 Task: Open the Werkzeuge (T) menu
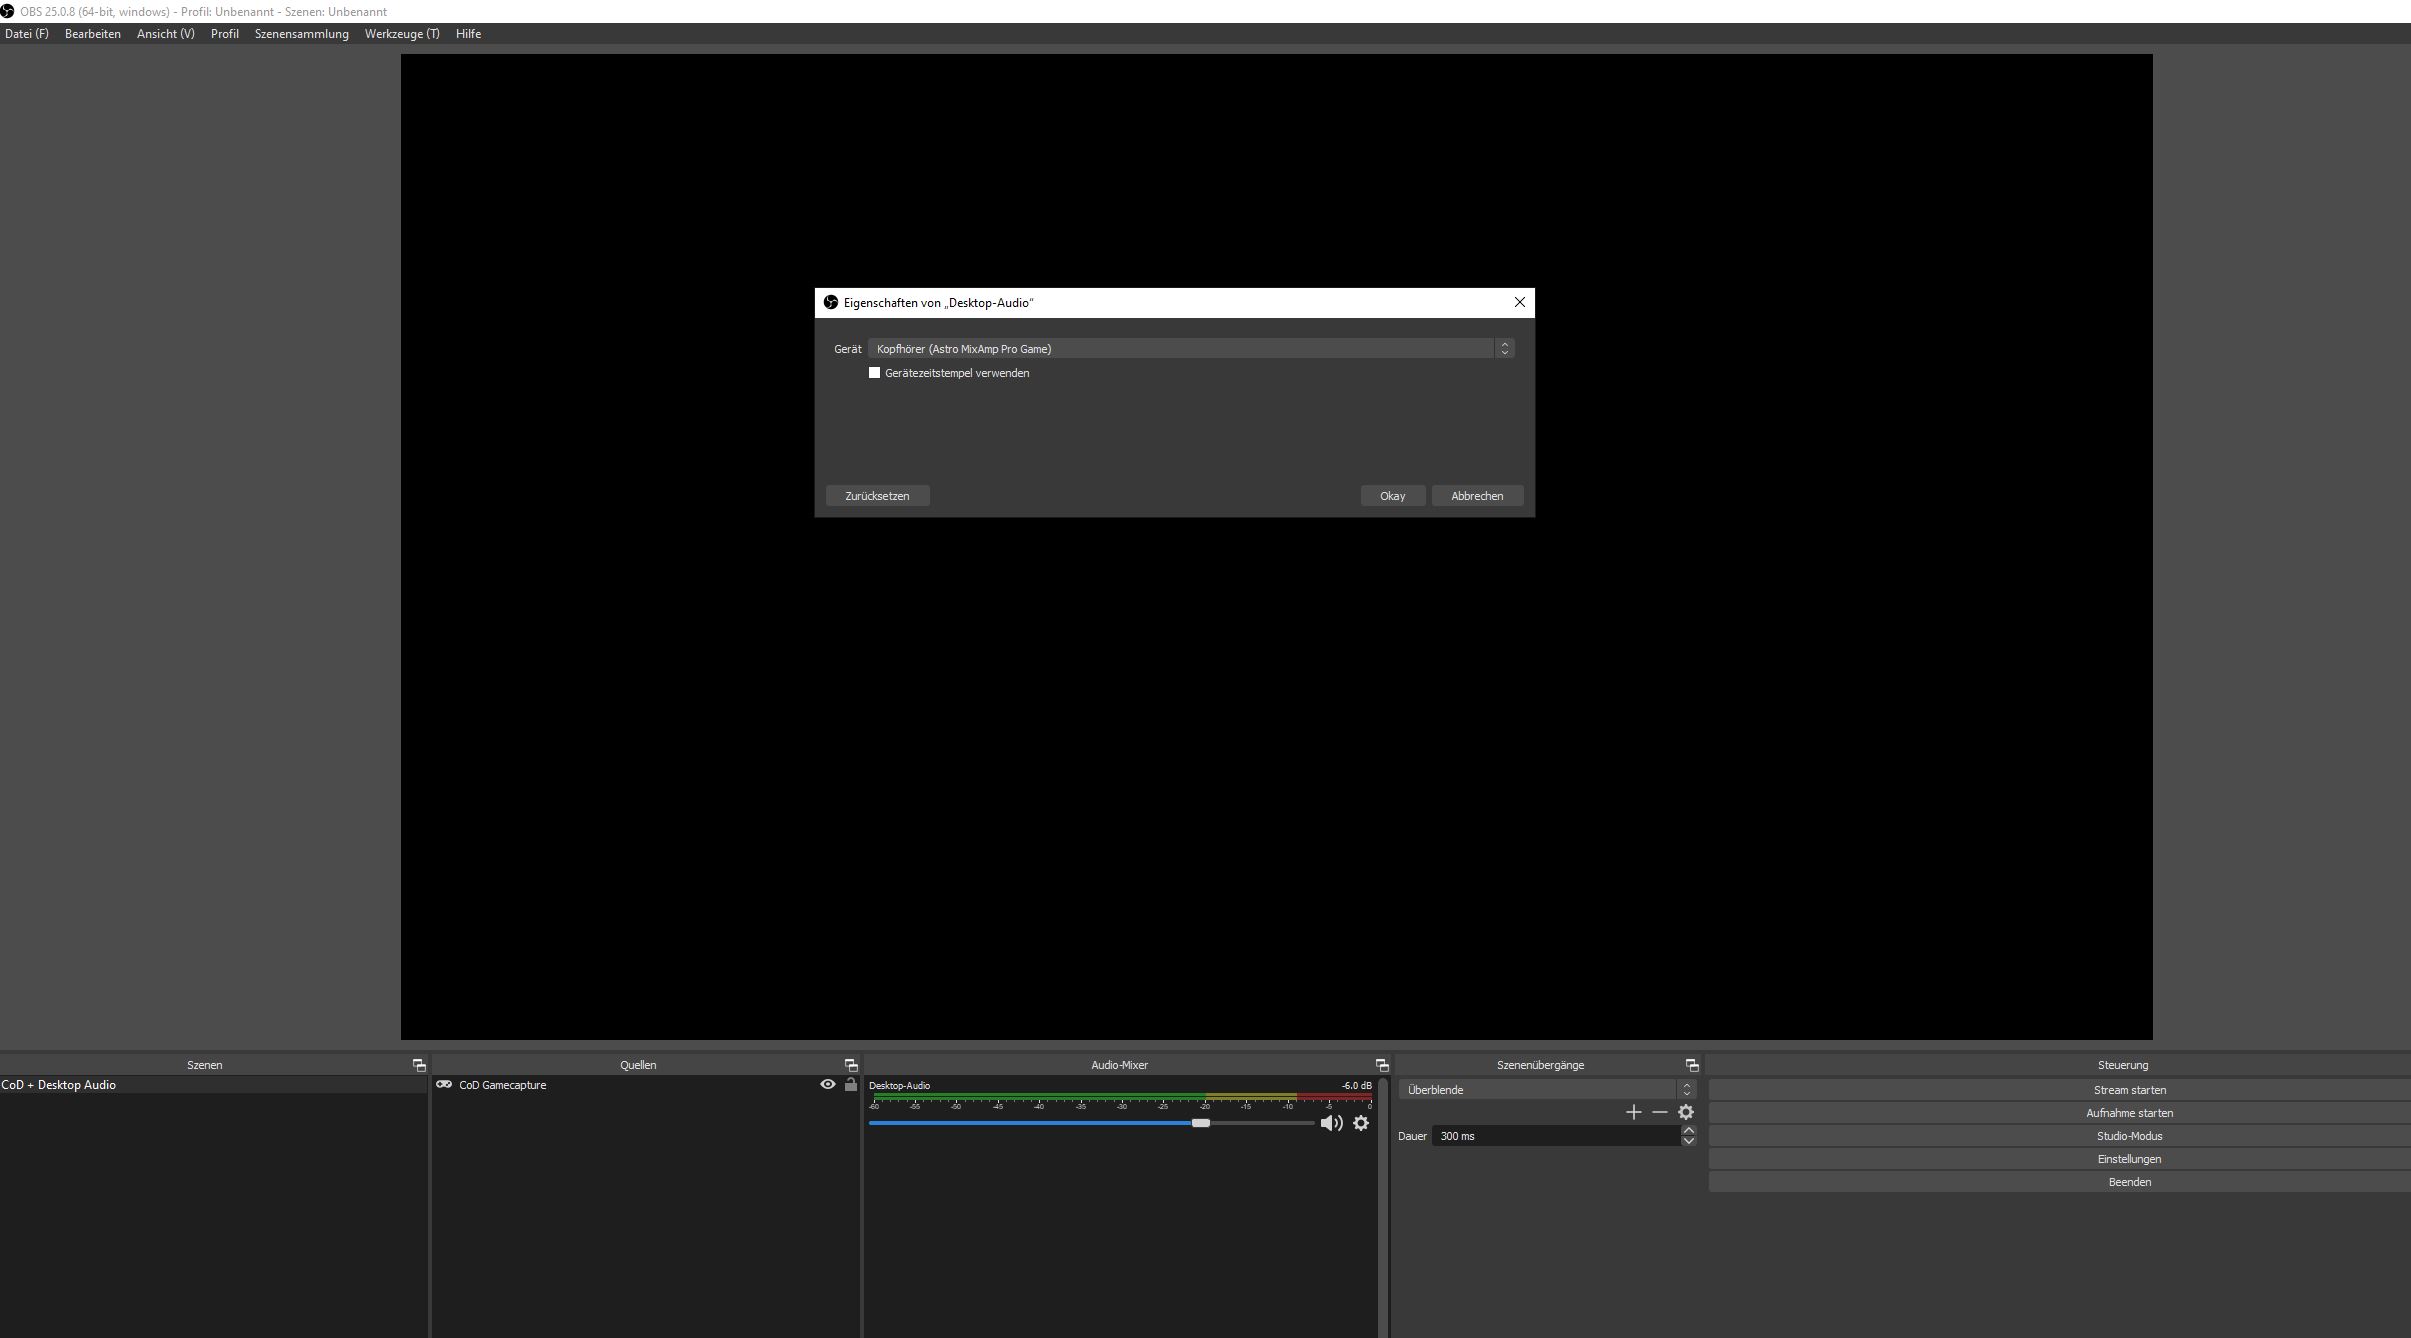(x=402, y=34)
